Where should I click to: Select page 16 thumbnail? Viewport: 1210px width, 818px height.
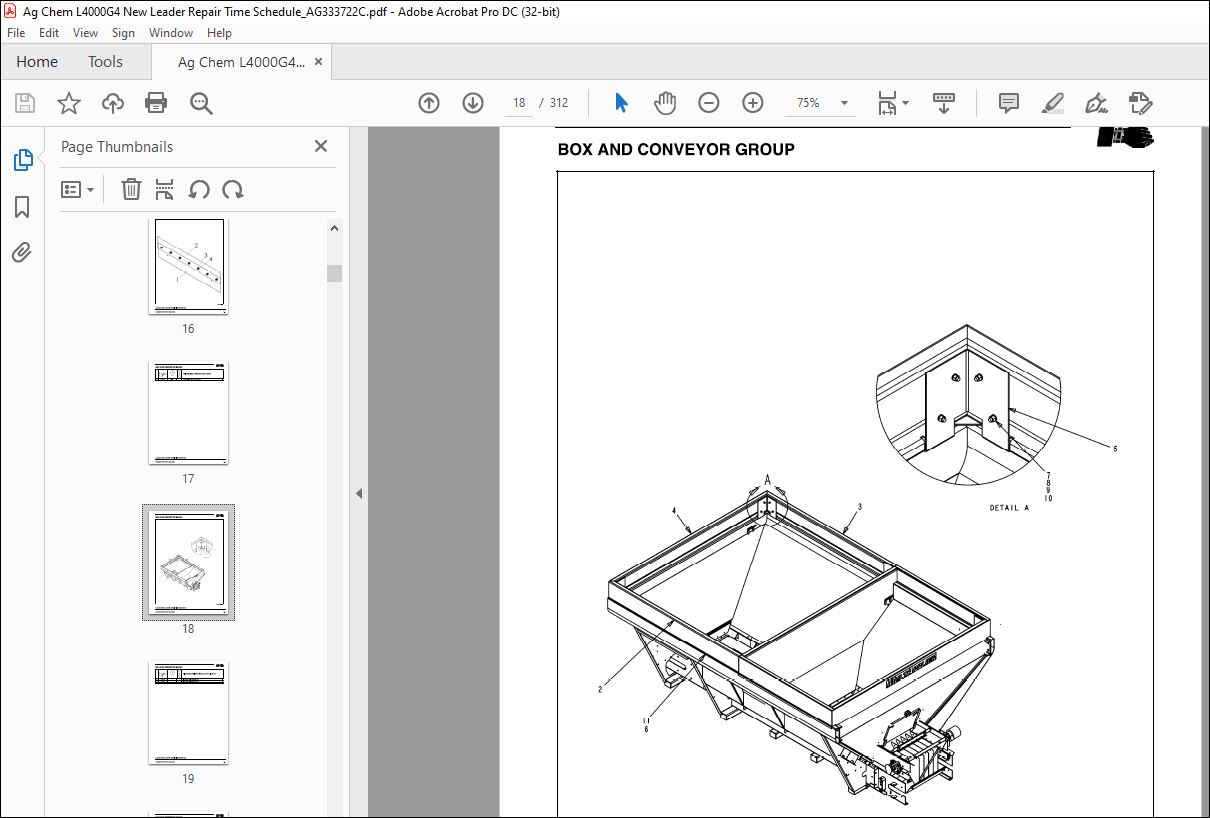(189, 266)
